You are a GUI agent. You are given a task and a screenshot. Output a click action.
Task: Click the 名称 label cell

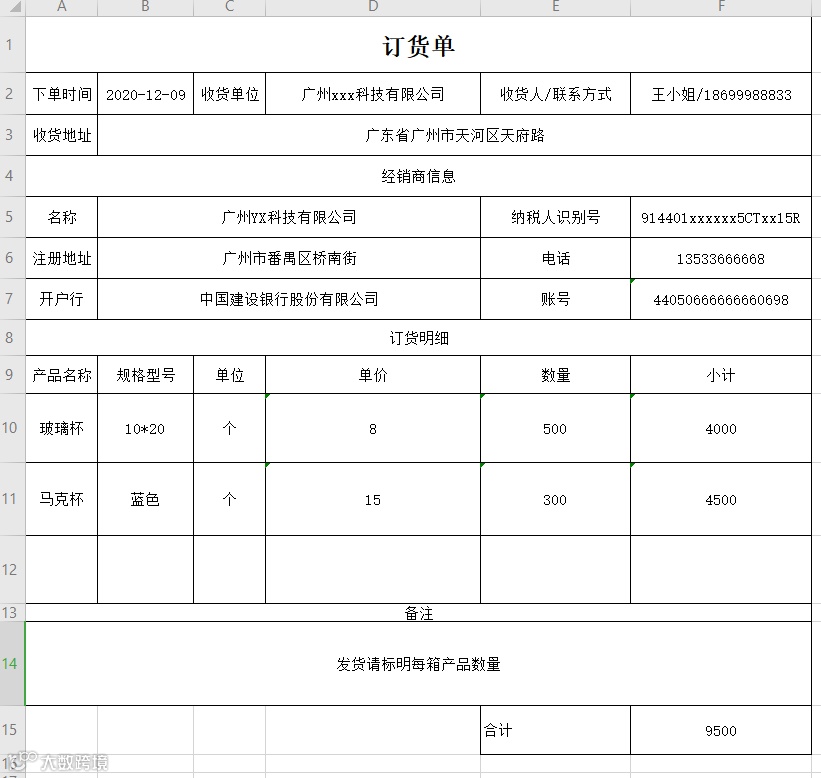point(62,217)
